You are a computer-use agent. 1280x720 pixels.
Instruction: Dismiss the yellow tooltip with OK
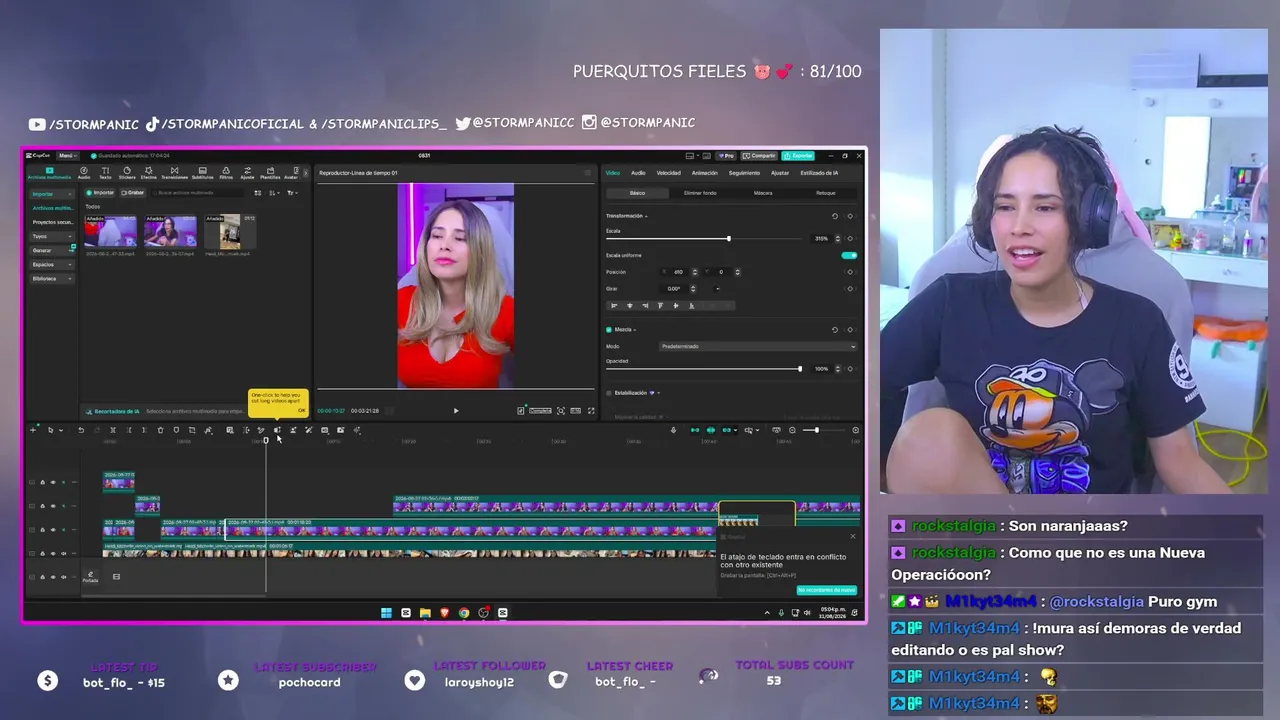pyautogui.click(x=302, y=410)
